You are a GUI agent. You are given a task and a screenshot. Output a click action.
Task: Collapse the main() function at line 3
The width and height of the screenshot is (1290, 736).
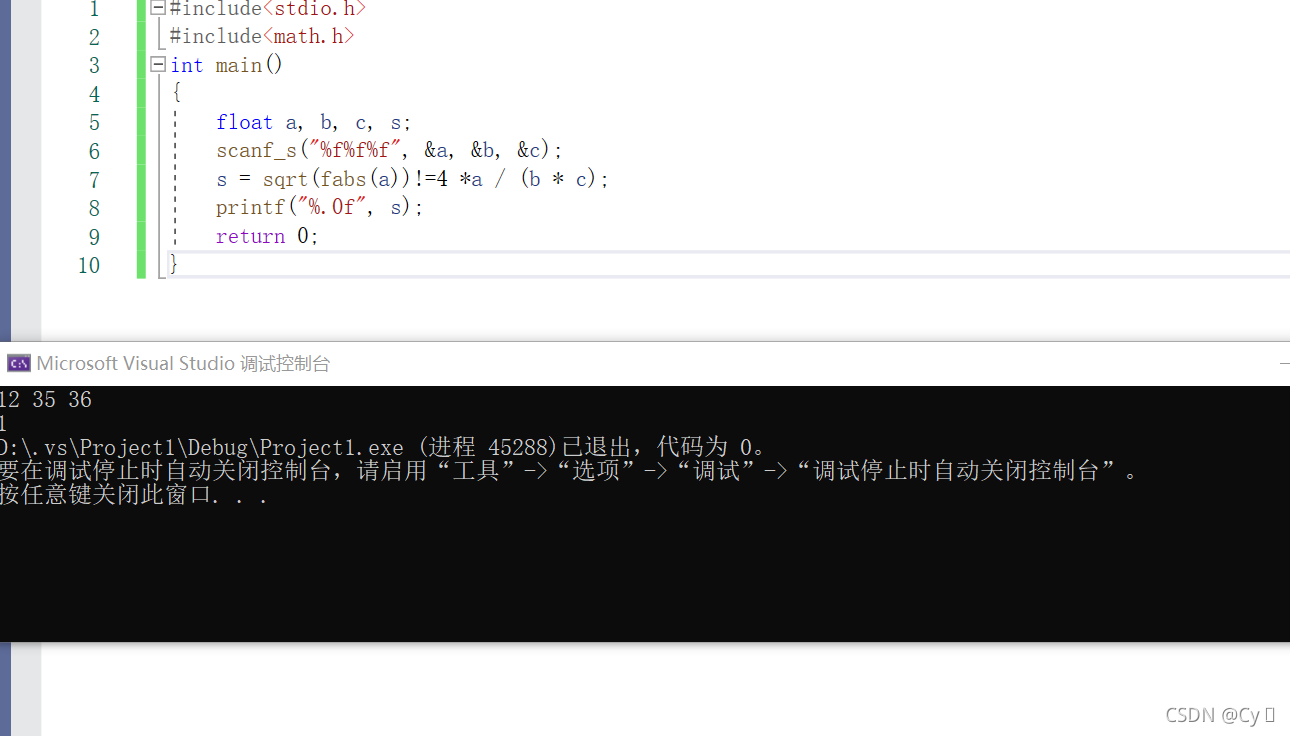point(158,65)
